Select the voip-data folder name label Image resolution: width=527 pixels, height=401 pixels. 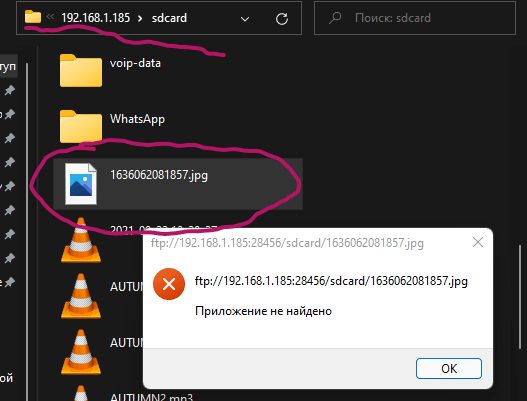[135, 63]
